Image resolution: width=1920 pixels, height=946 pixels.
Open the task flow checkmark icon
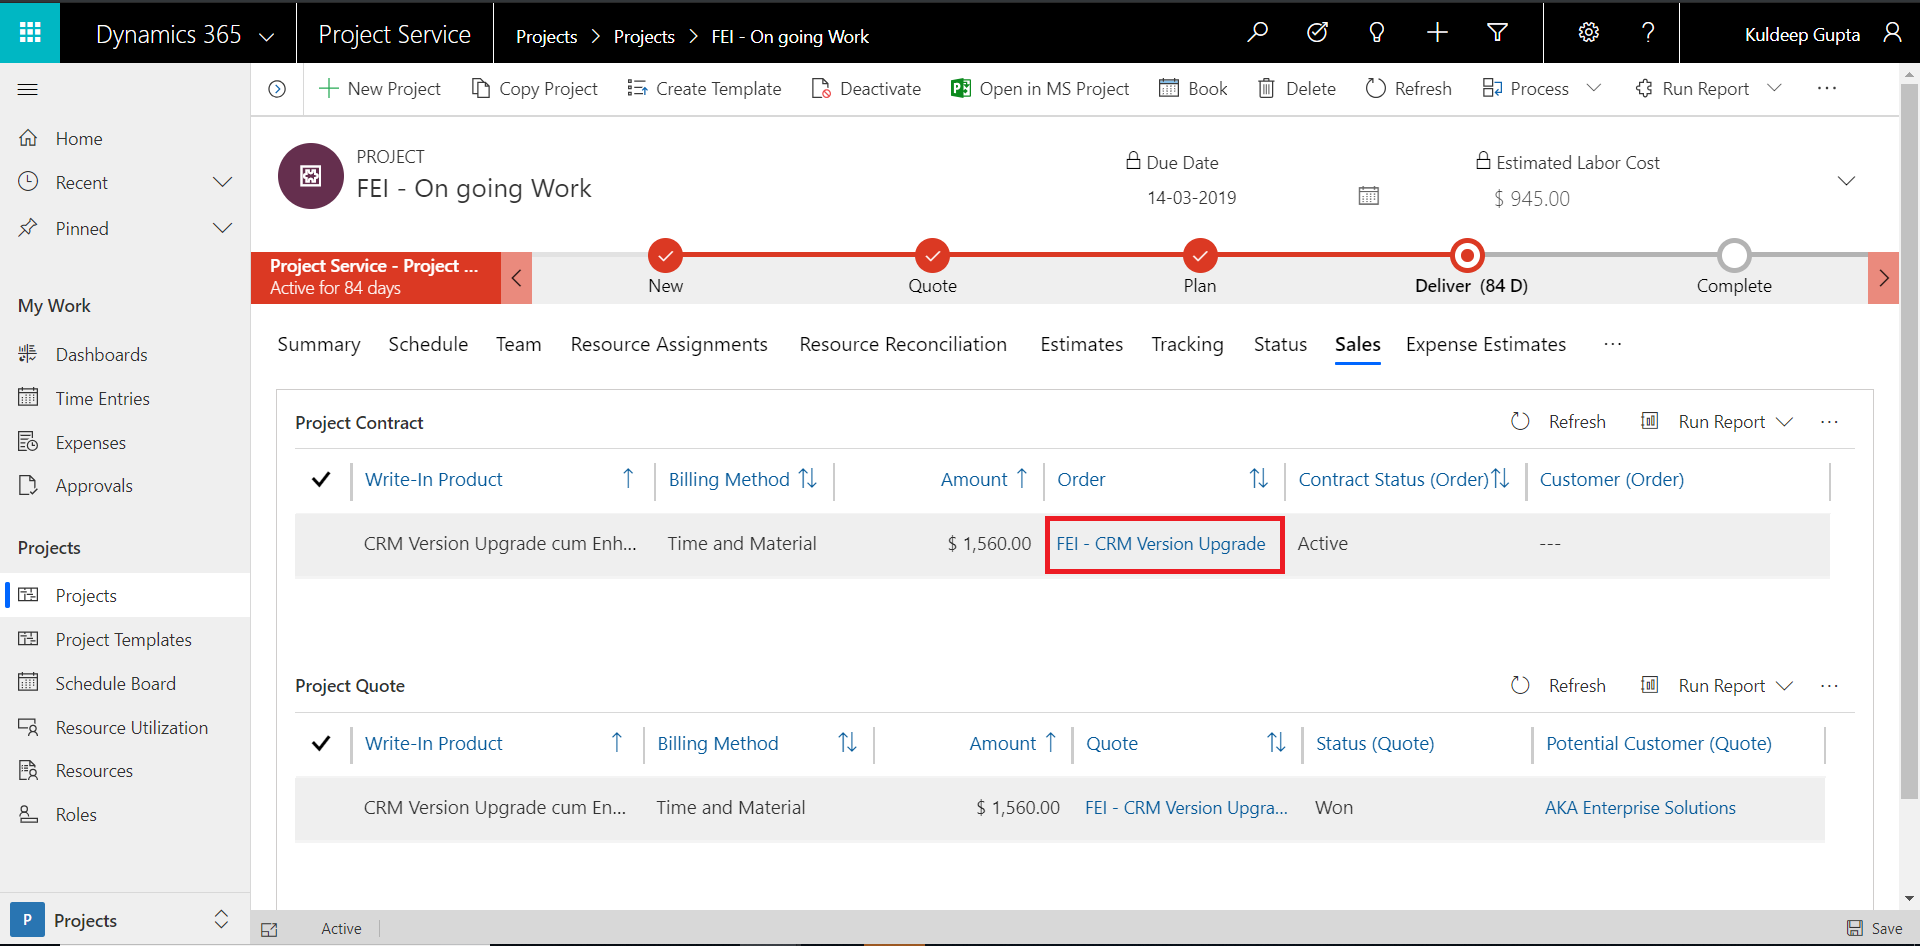coord(1318,33)
